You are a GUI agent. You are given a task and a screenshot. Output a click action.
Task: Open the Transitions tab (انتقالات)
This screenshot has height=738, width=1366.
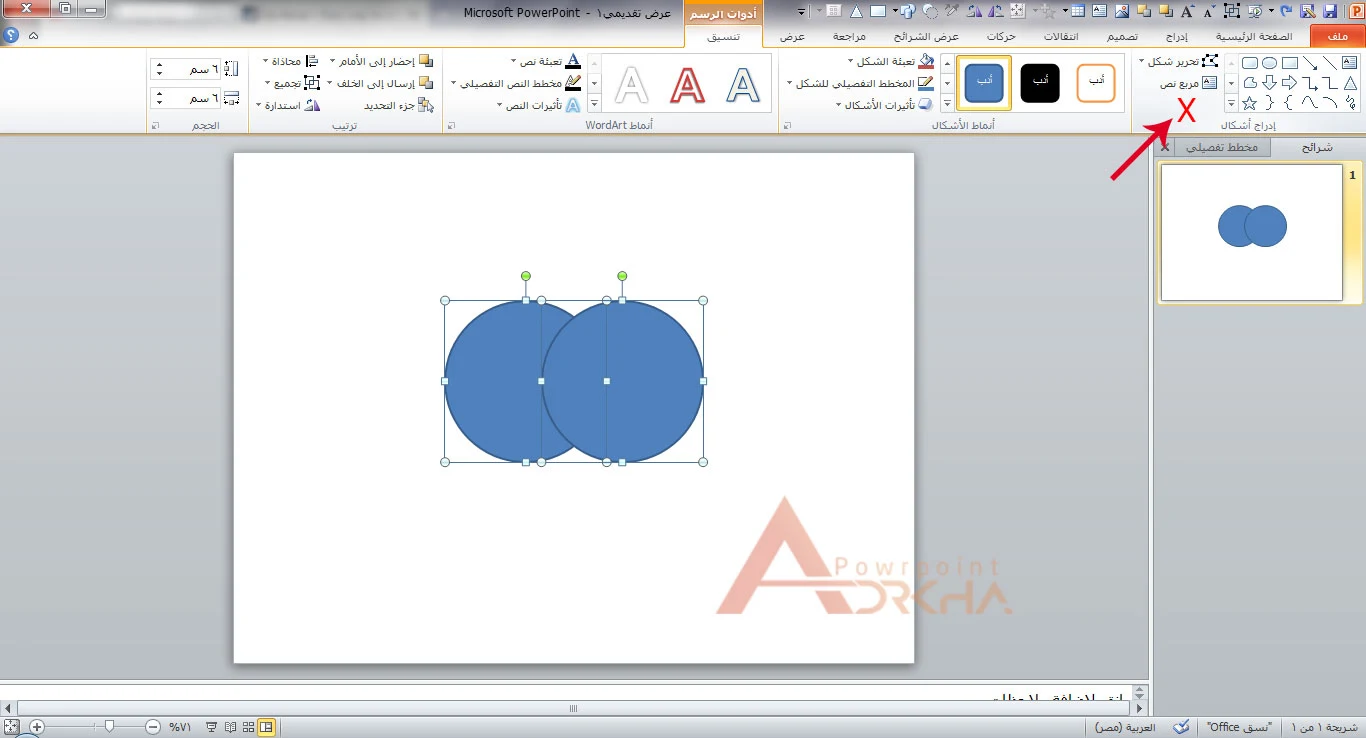1061,36
